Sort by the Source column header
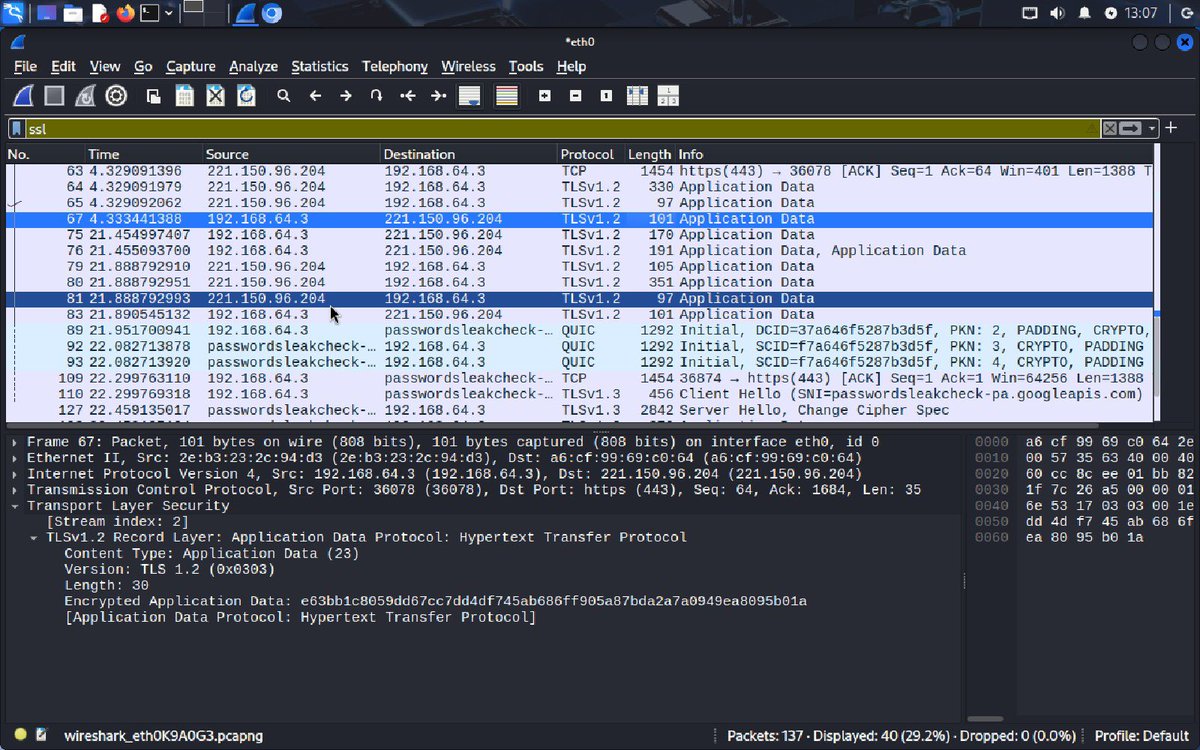This screenshot has height=750, width=1200. (x=291, y=154)
